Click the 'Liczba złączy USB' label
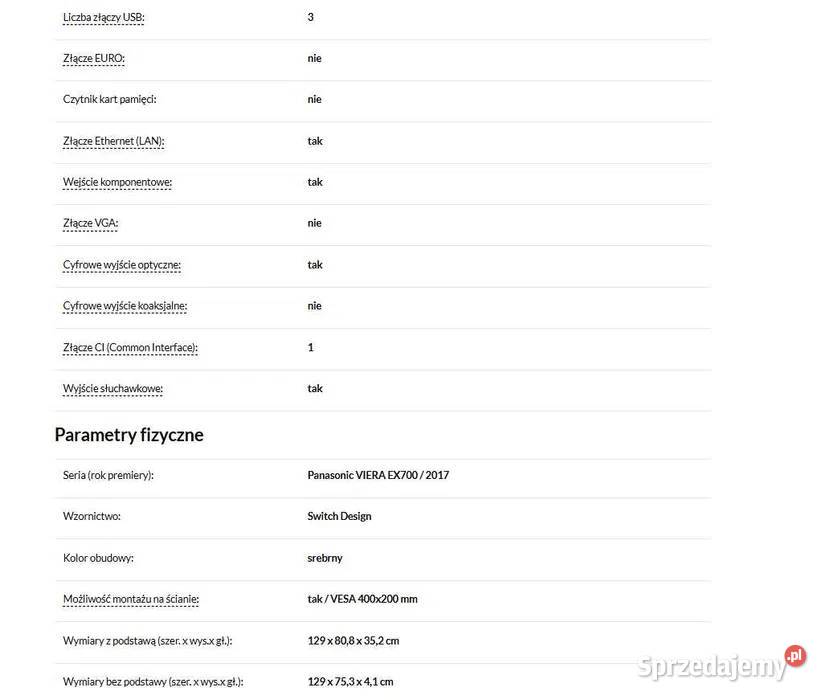 click(x=103, y=17)
